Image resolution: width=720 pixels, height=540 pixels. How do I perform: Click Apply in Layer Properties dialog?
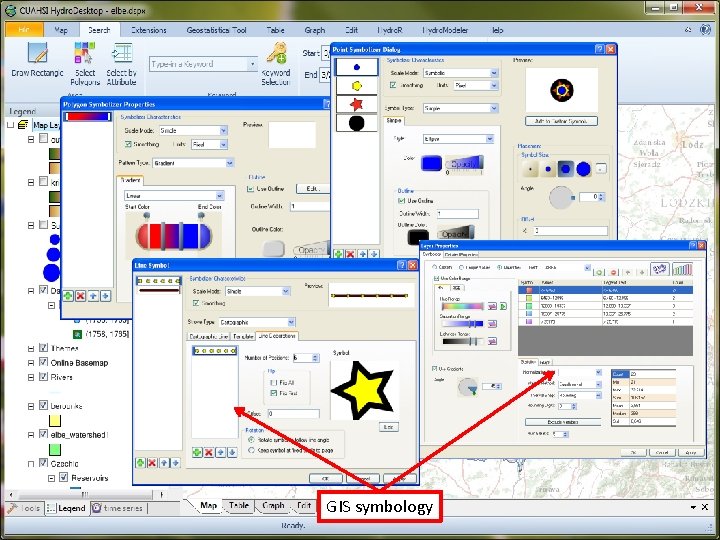pos(691,452)
